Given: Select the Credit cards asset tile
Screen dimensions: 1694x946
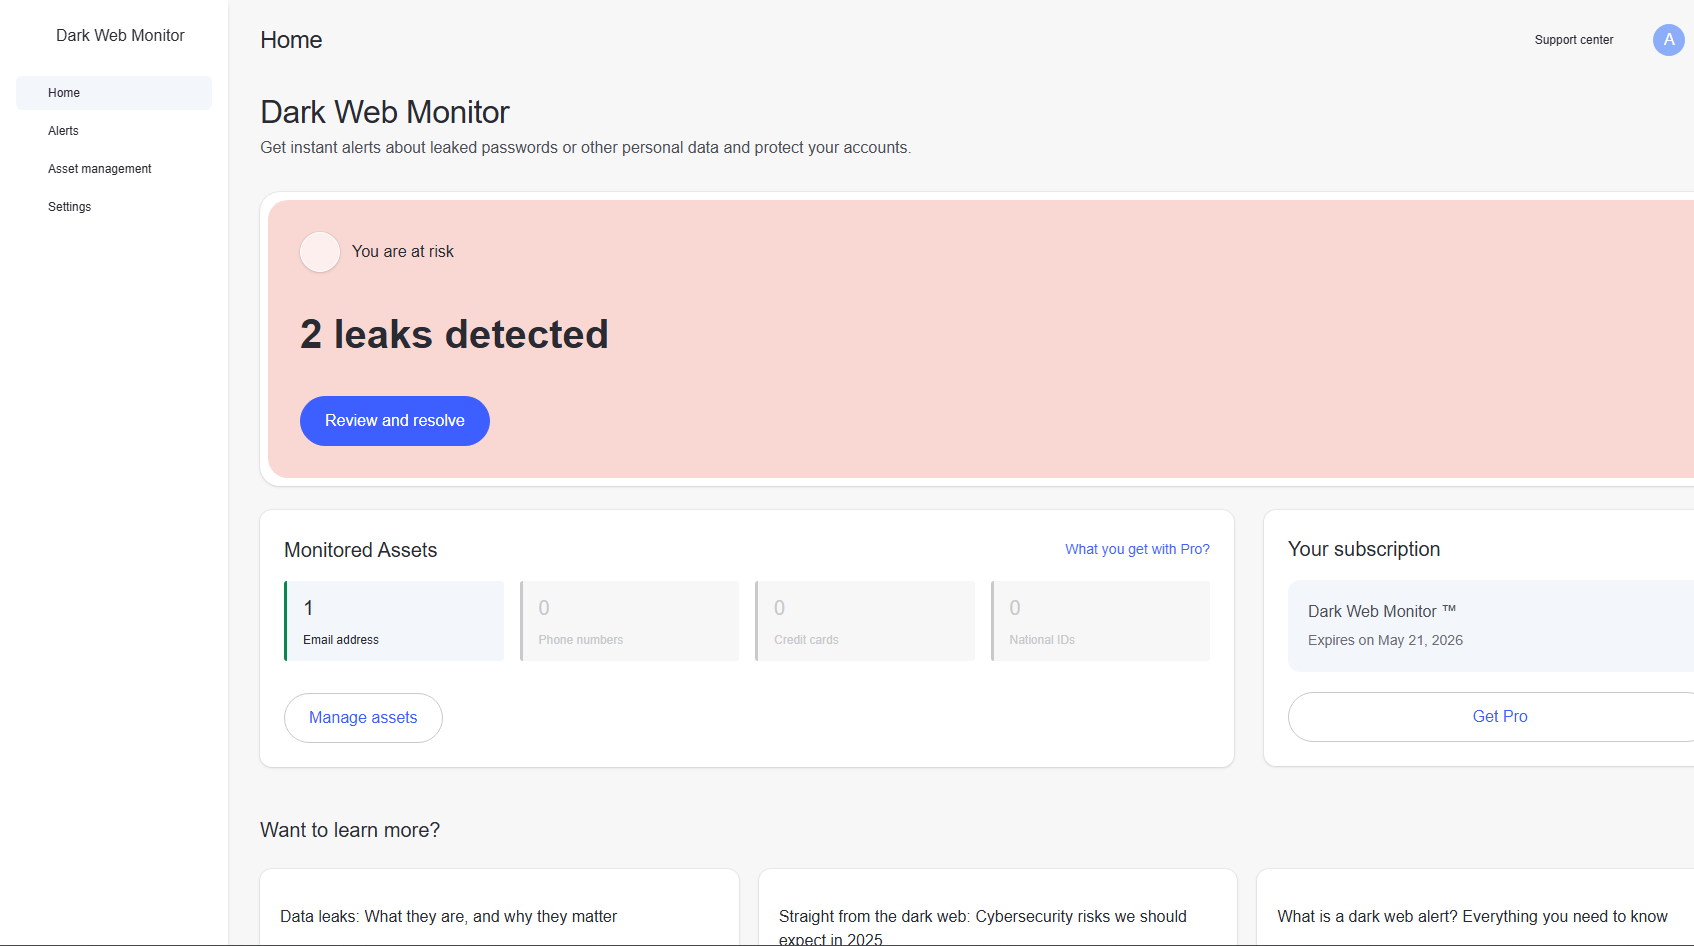Looking at the screenshot, I should click(x=865, y=621).
